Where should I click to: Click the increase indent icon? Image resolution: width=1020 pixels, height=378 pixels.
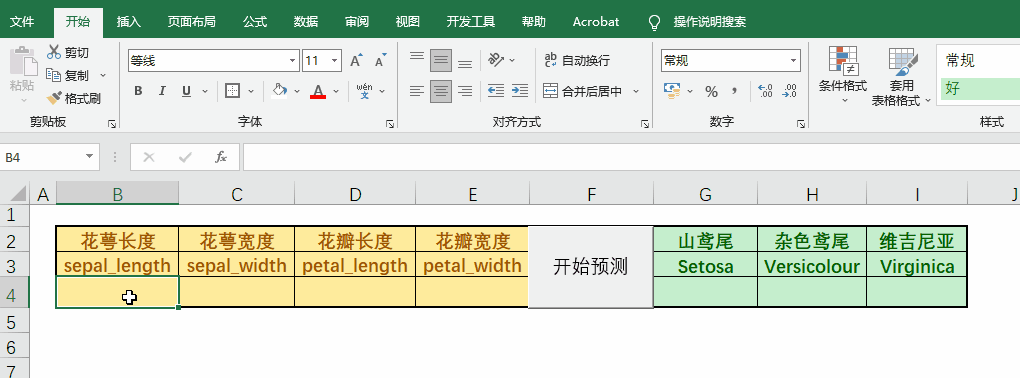(519, 91)
